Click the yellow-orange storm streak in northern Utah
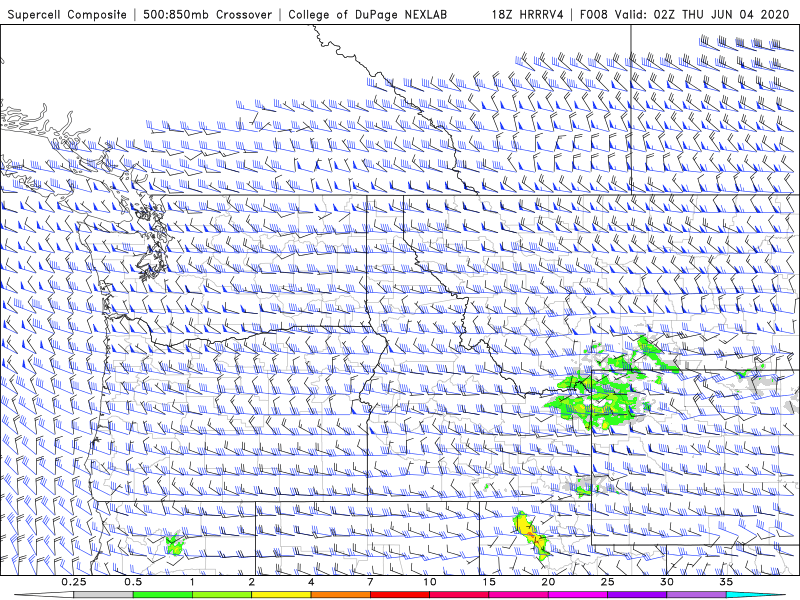The width and height of the screenshot is (800, 600). click(x=532, y=536)
